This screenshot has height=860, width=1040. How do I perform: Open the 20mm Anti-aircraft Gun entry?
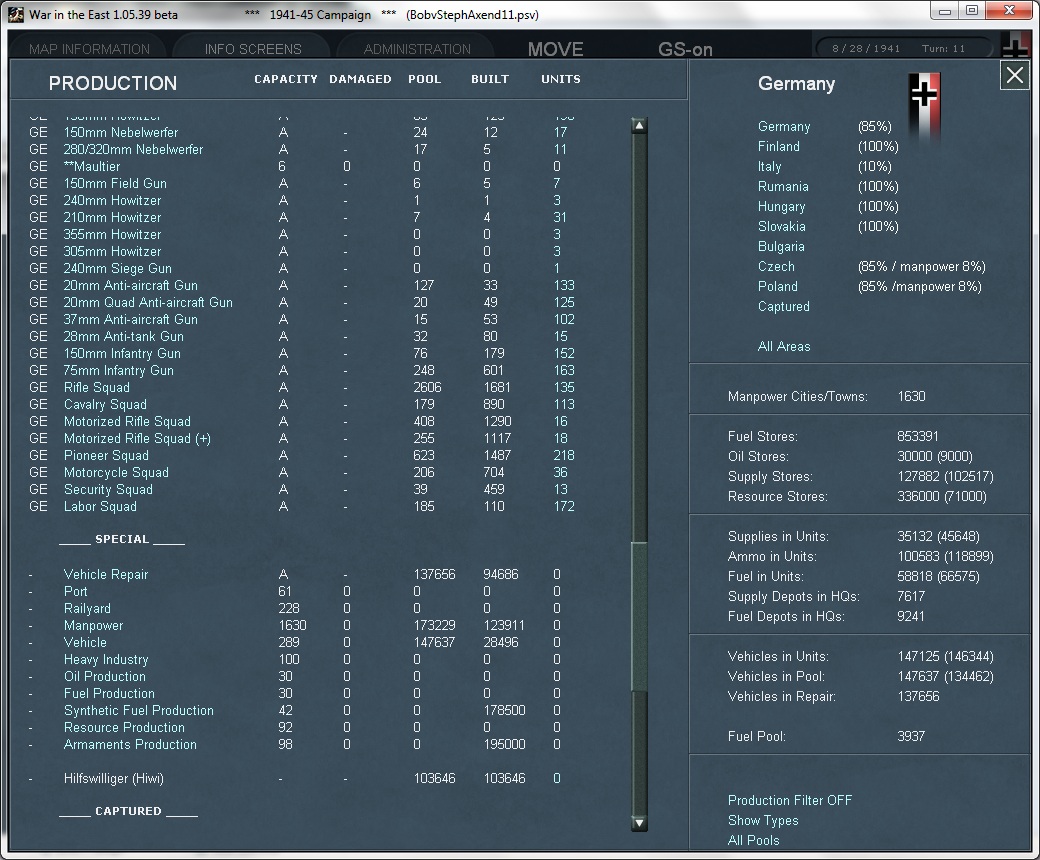[x=131, y=285]
